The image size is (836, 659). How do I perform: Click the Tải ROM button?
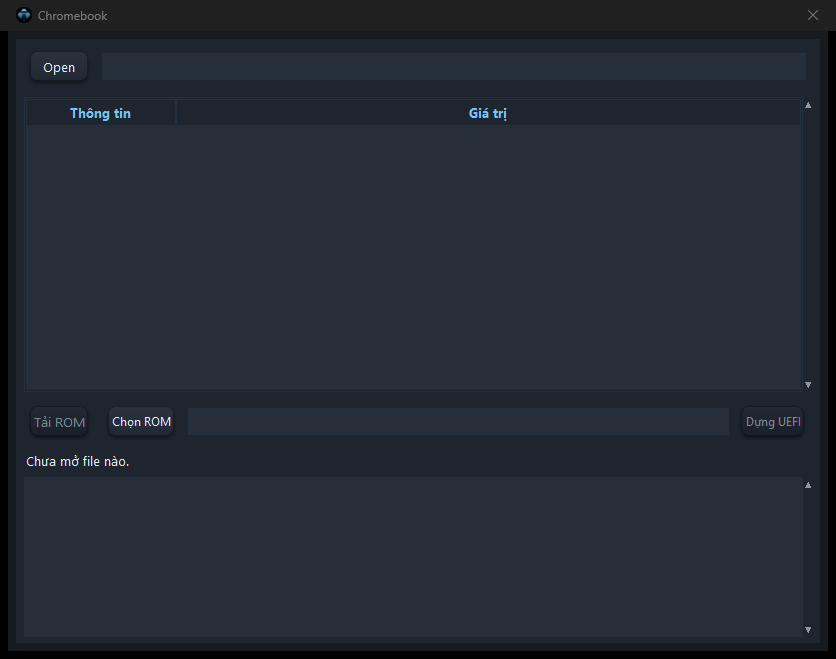tap(59, 422)
